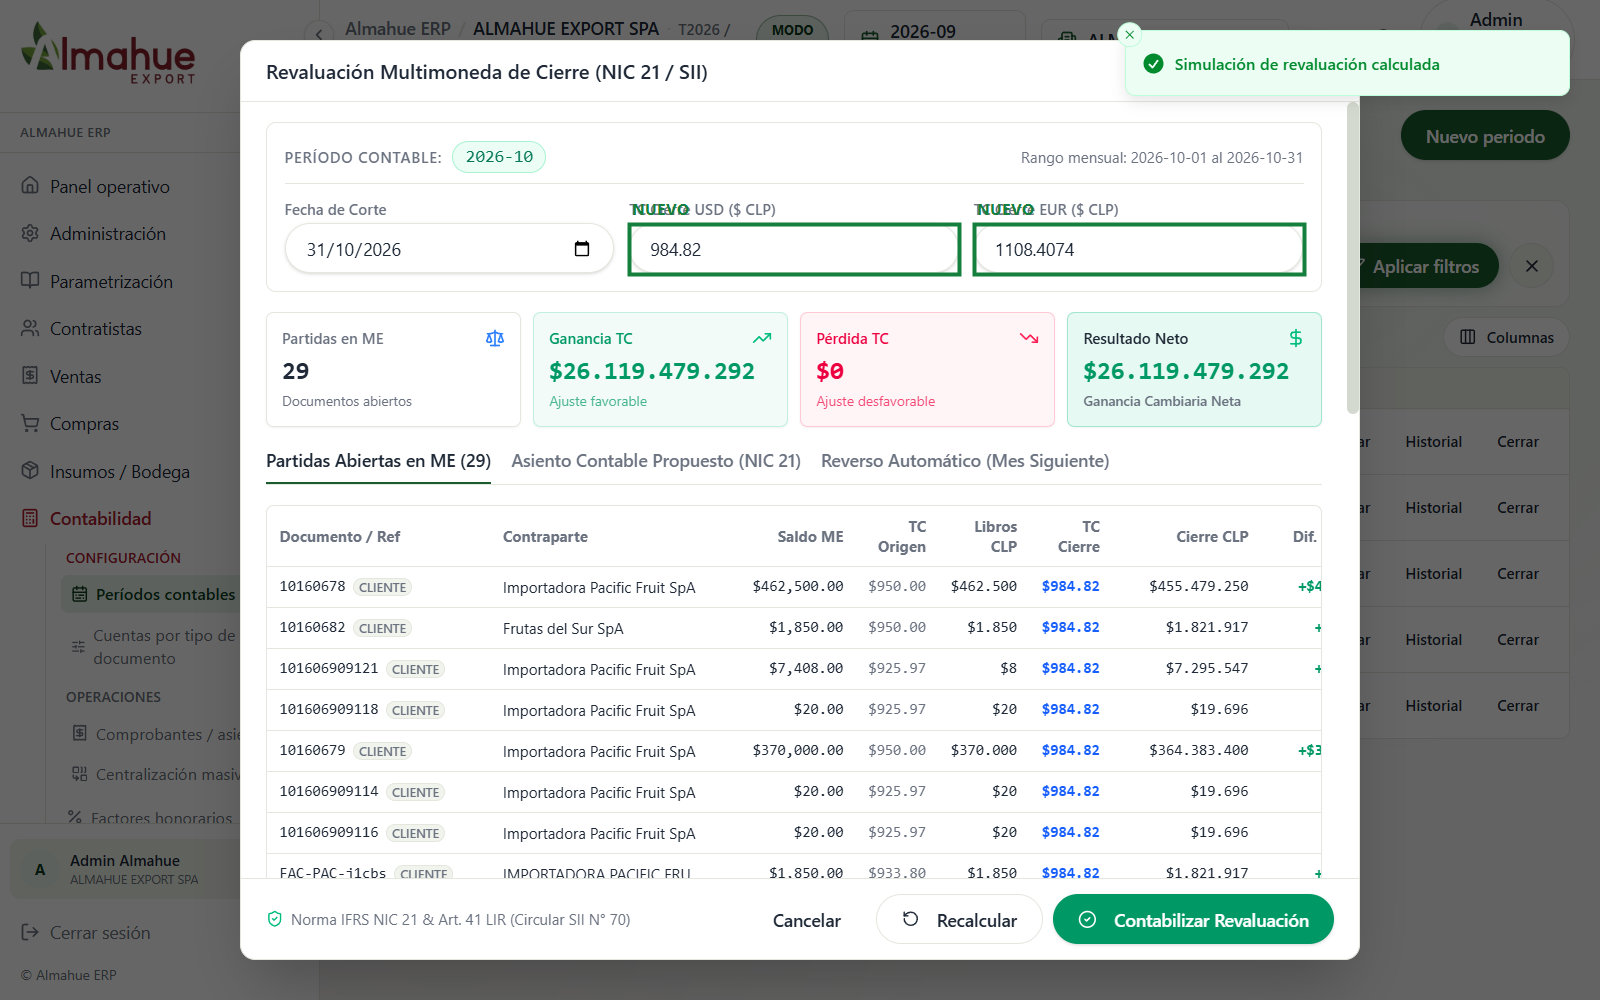This screenshot has width=1600, height=1000.
Task: Clear filters with the X button
Action: (1532, 266)
